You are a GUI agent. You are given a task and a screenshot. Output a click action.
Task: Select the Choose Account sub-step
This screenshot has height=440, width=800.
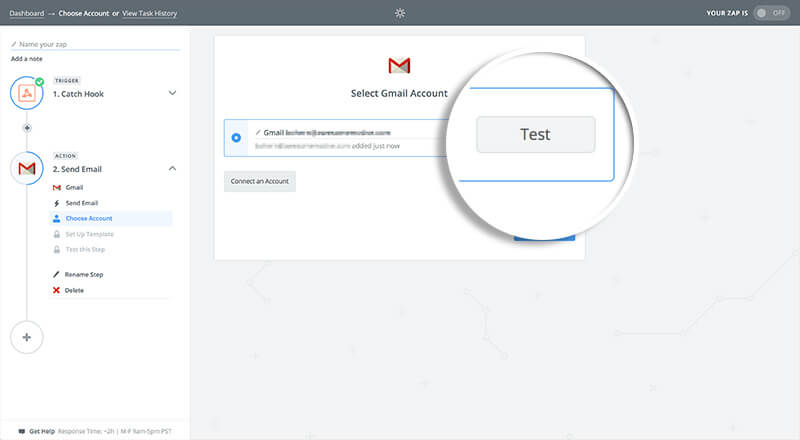coord(111,218)
